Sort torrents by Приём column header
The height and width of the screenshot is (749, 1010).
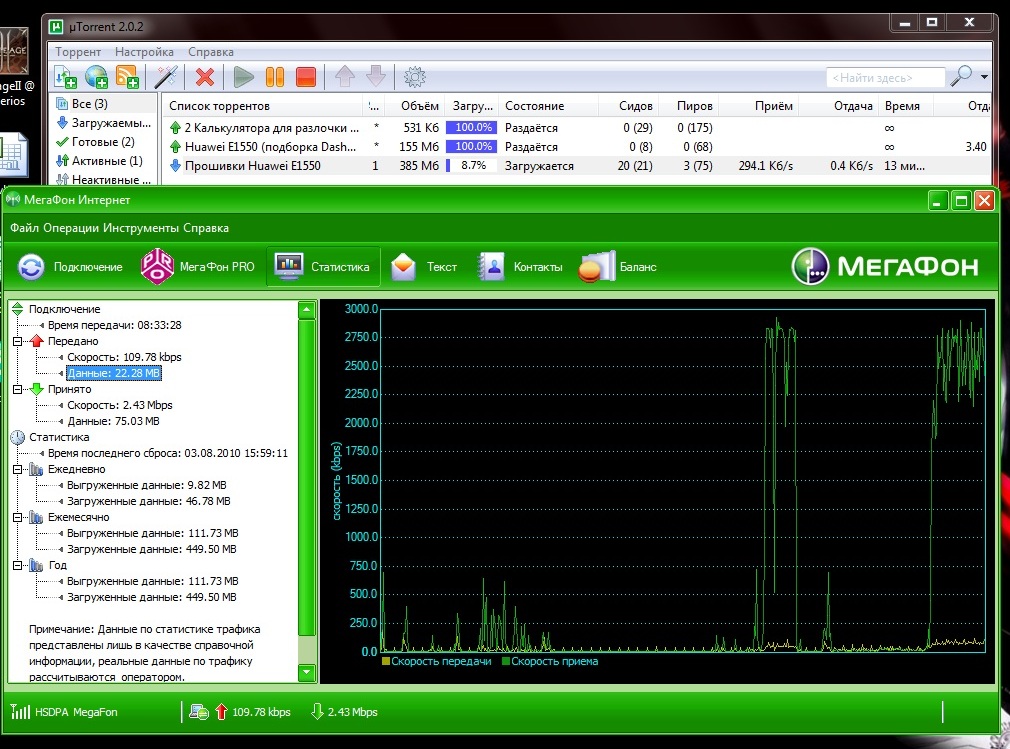[774, 106]
